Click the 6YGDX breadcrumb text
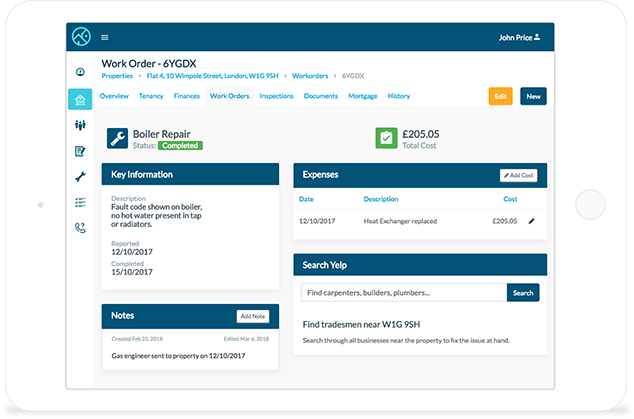Image resolution: width=634 pixels, height=419 pixels. tap(353, 76)
